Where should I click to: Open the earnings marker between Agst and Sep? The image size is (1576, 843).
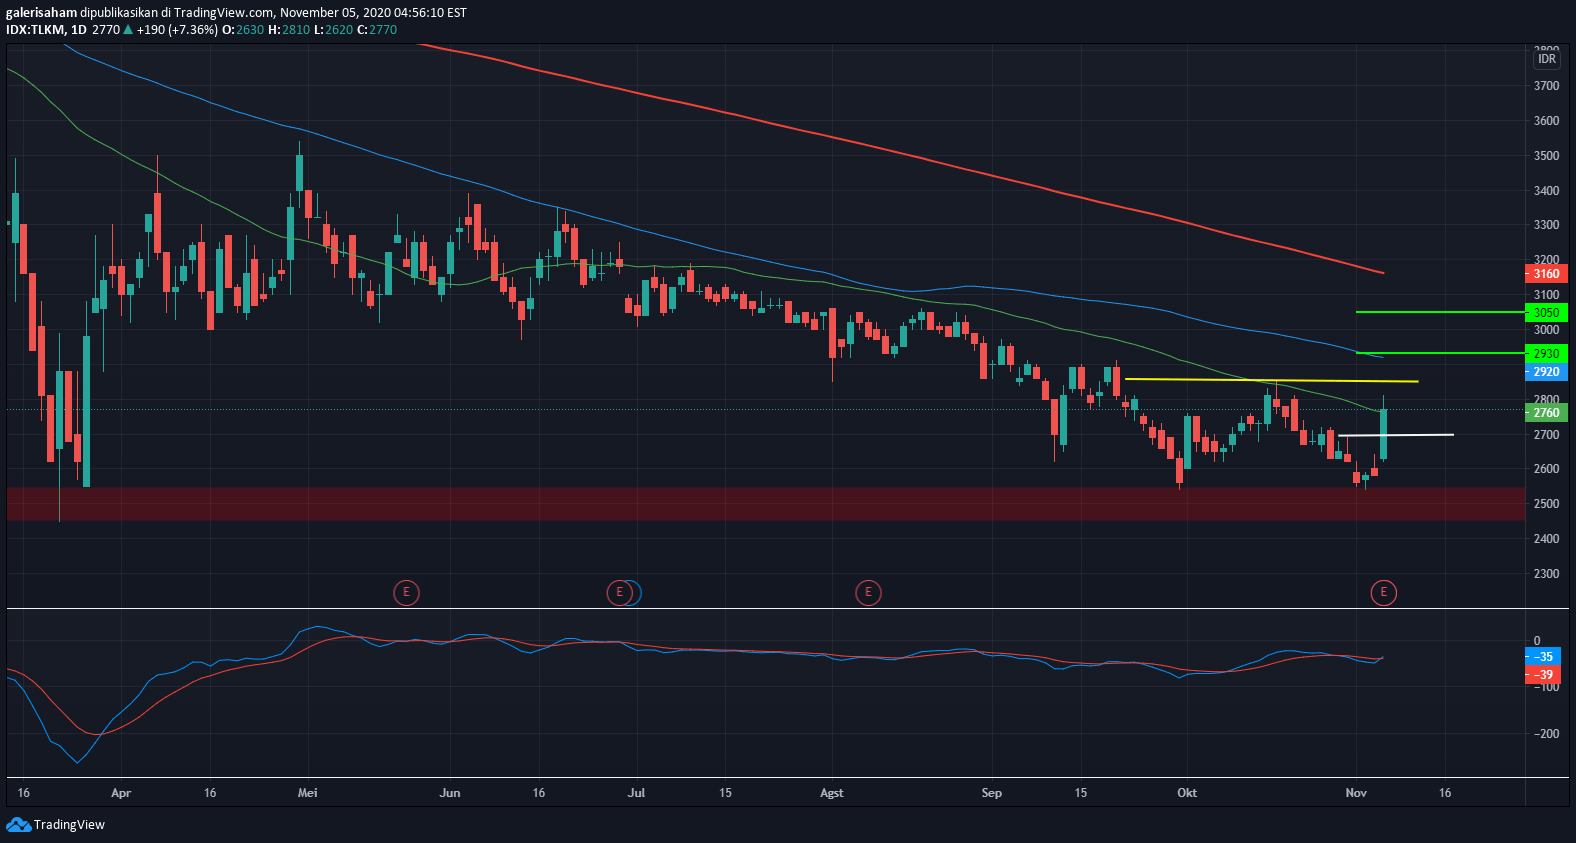tap(868, 593)
